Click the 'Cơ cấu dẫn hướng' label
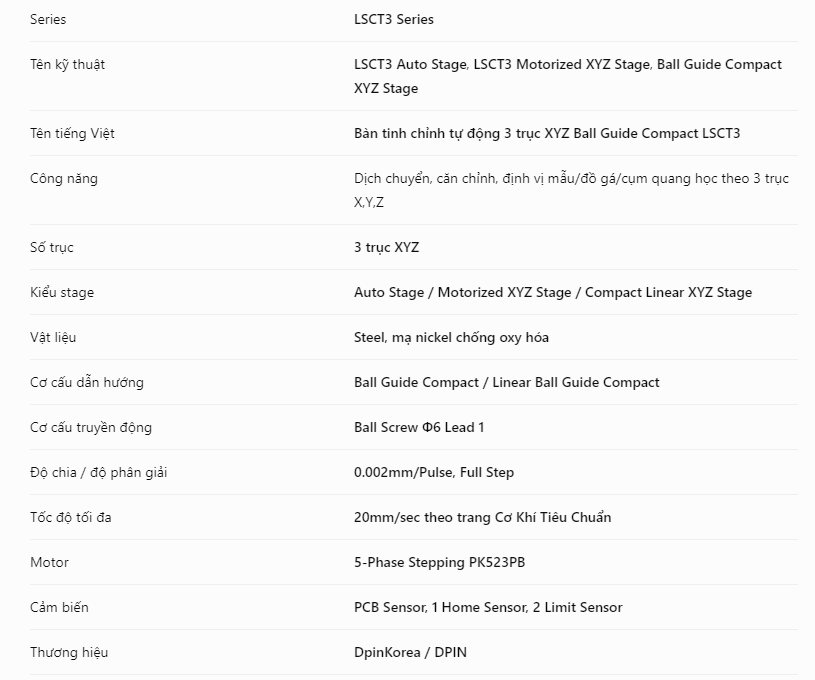Viewport: 815px width, 680px height. pos(87,383)
